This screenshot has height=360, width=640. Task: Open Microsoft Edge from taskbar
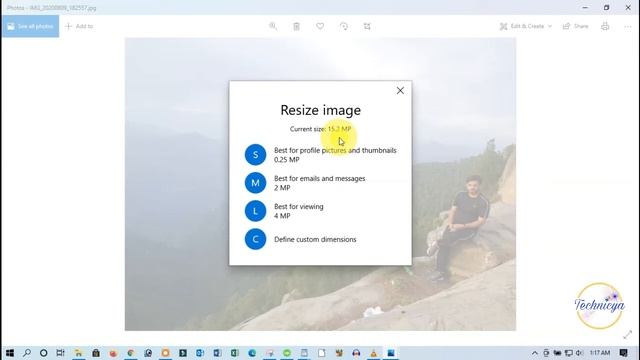click(252, 353)
